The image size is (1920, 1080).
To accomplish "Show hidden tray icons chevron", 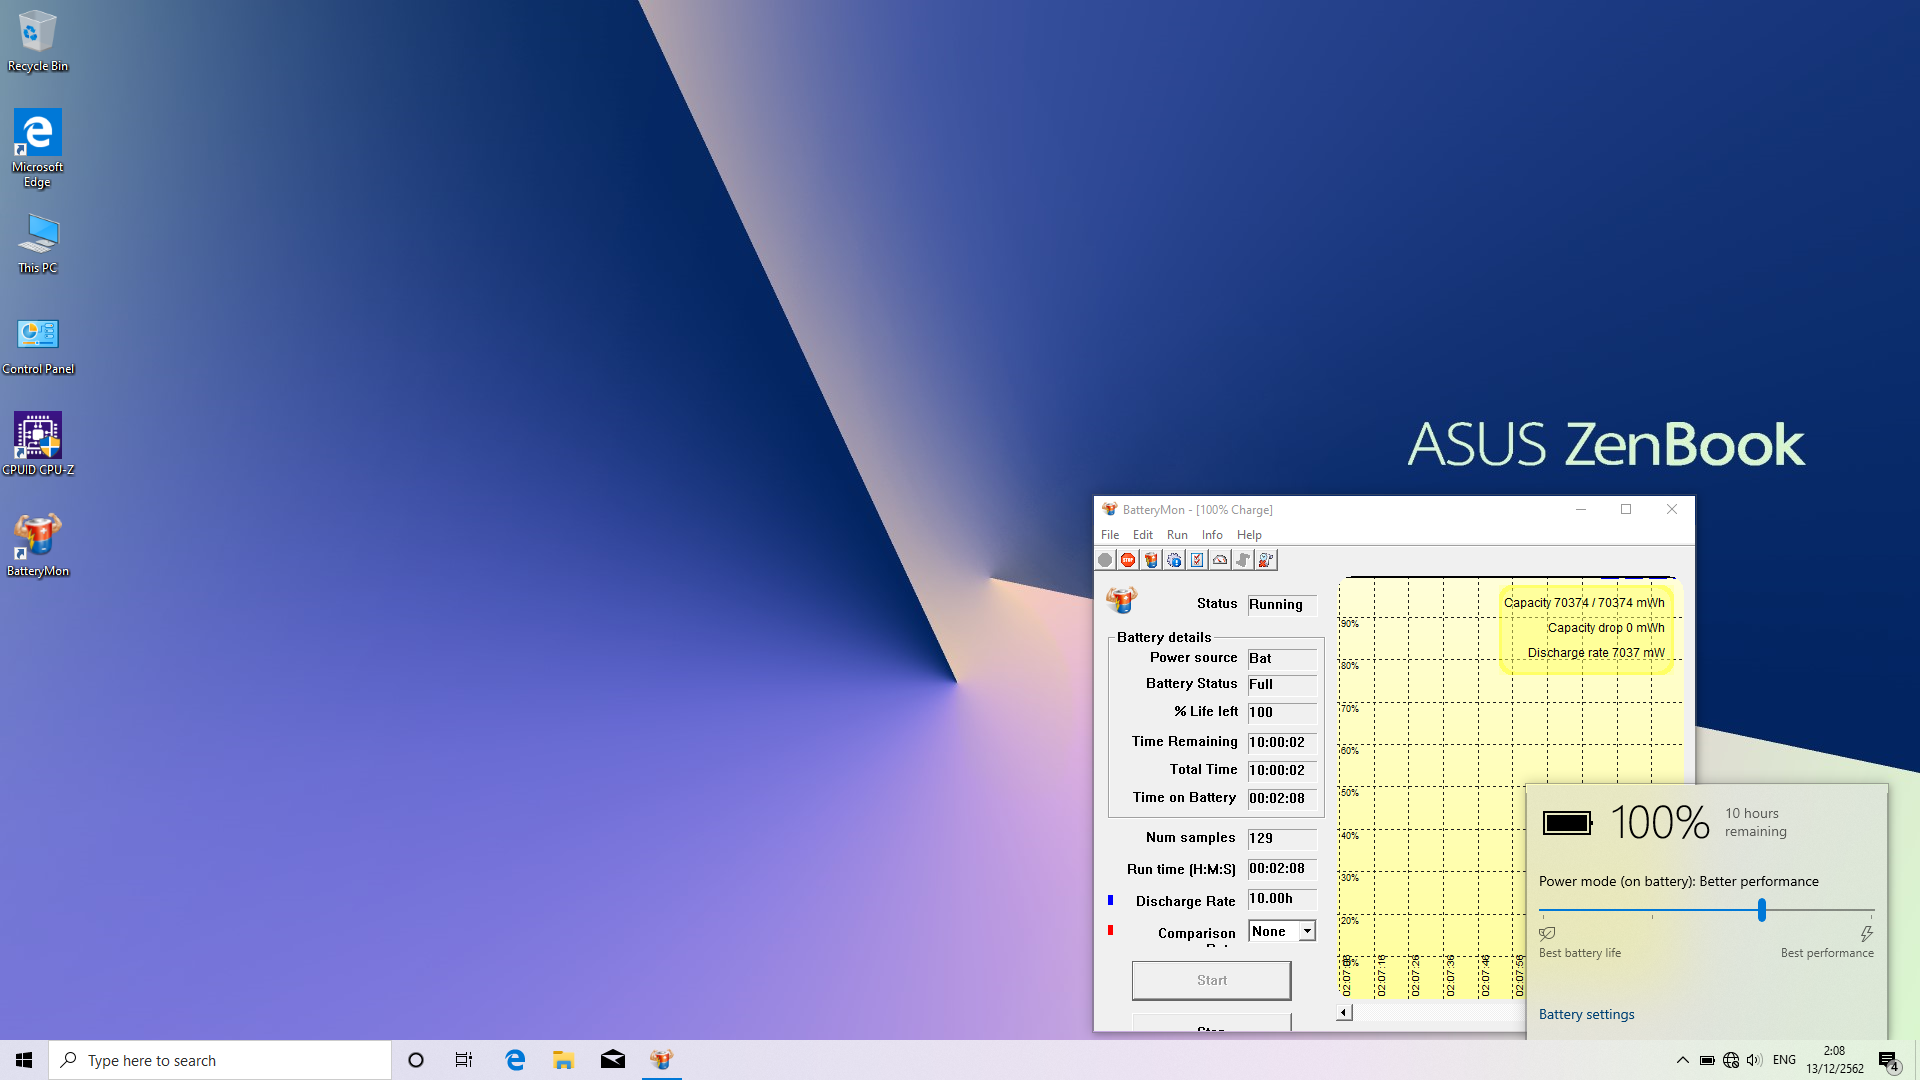I will [1682, 1060].
